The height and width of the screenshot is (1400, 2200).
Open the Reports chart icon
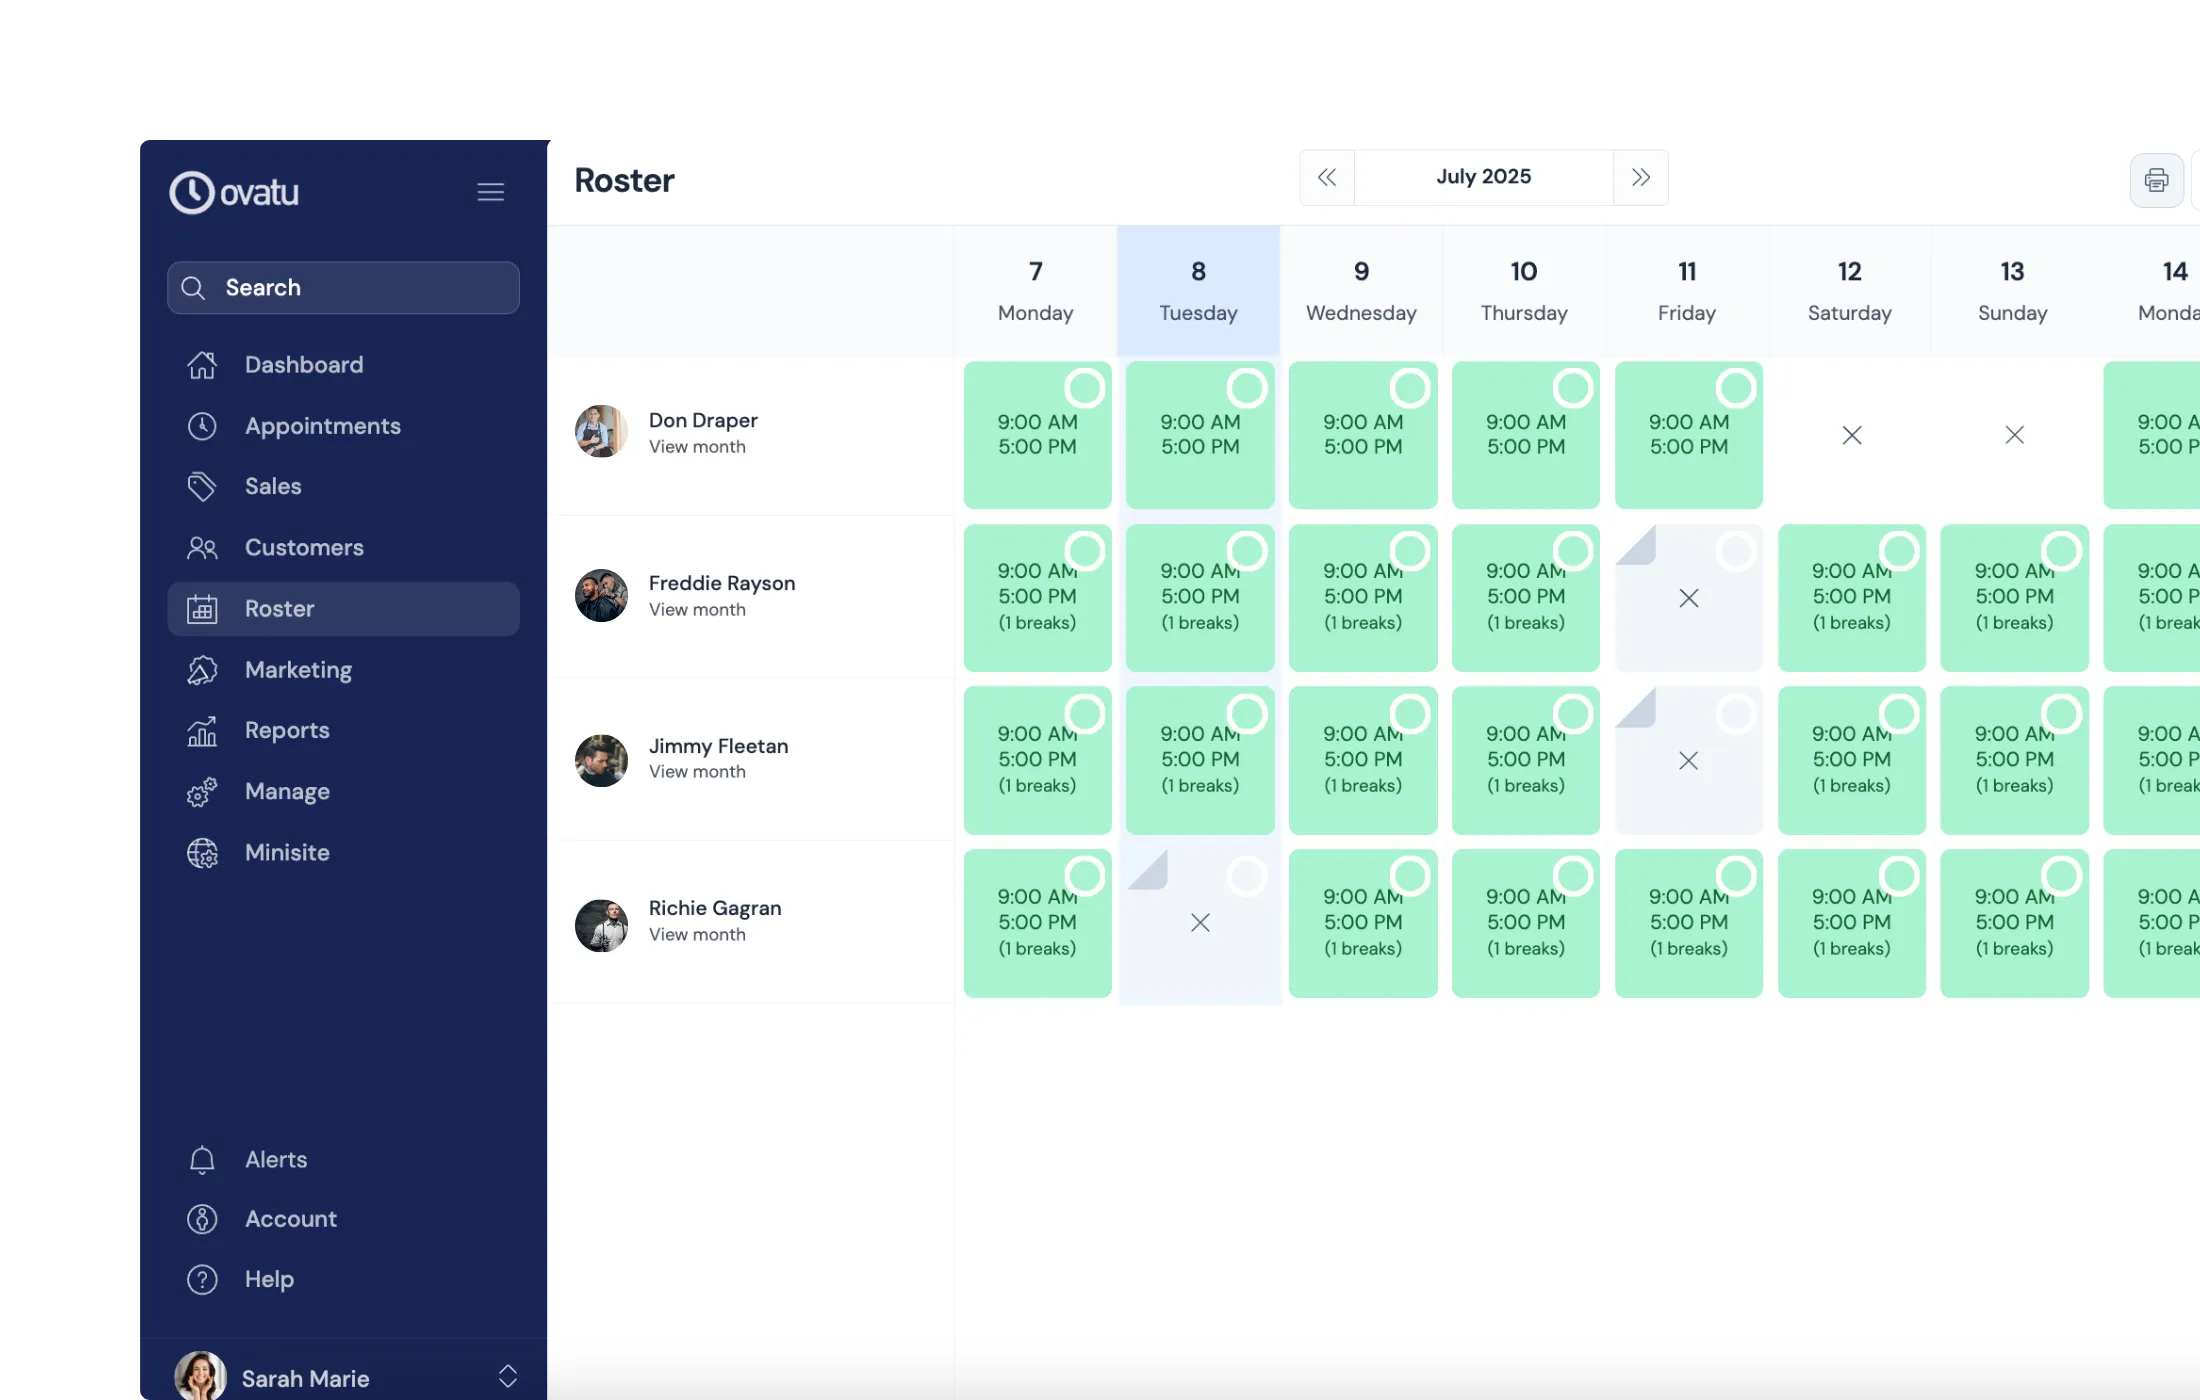click(203, 730)
